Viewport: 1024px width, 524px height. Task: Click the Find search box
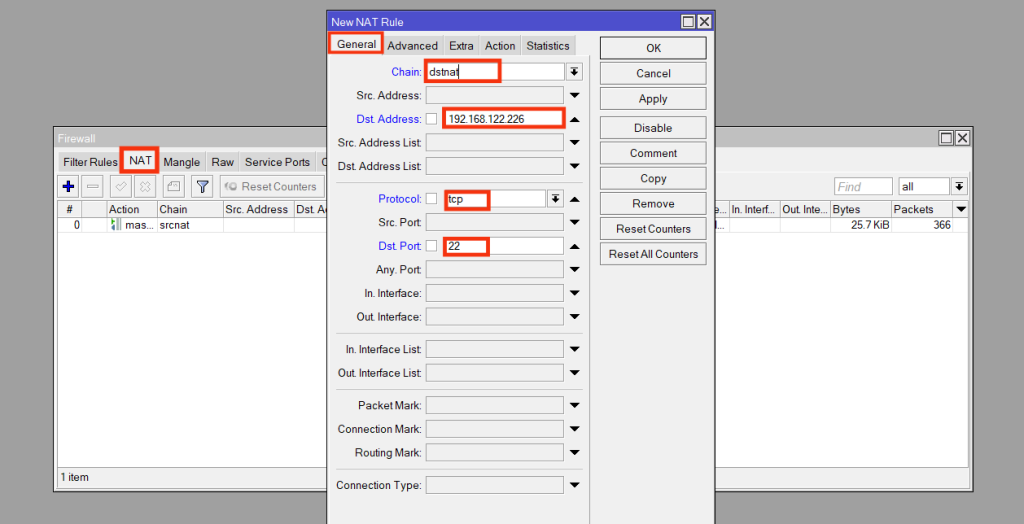pos(862,187)
